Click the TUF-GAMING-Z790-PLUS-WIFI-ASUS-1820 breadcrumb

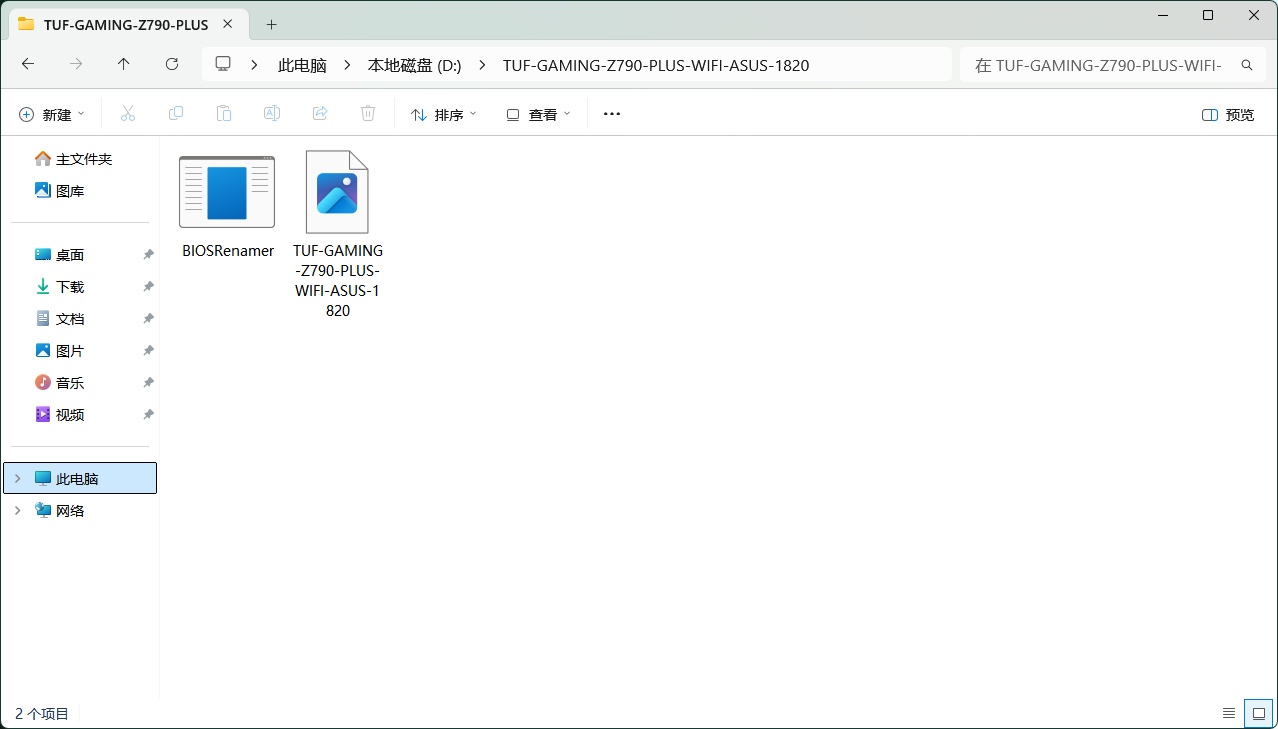656,65
